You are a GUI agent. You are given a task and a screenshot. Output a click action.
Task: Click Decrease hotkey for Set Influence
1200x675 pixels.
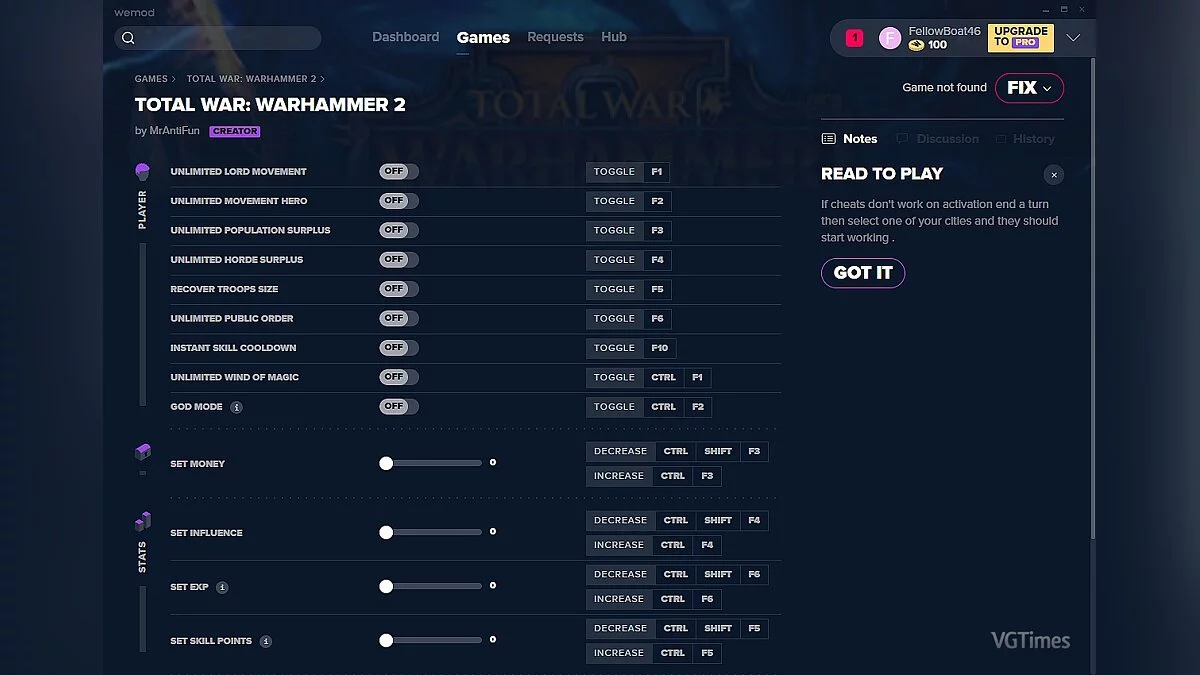coord(620,521)
